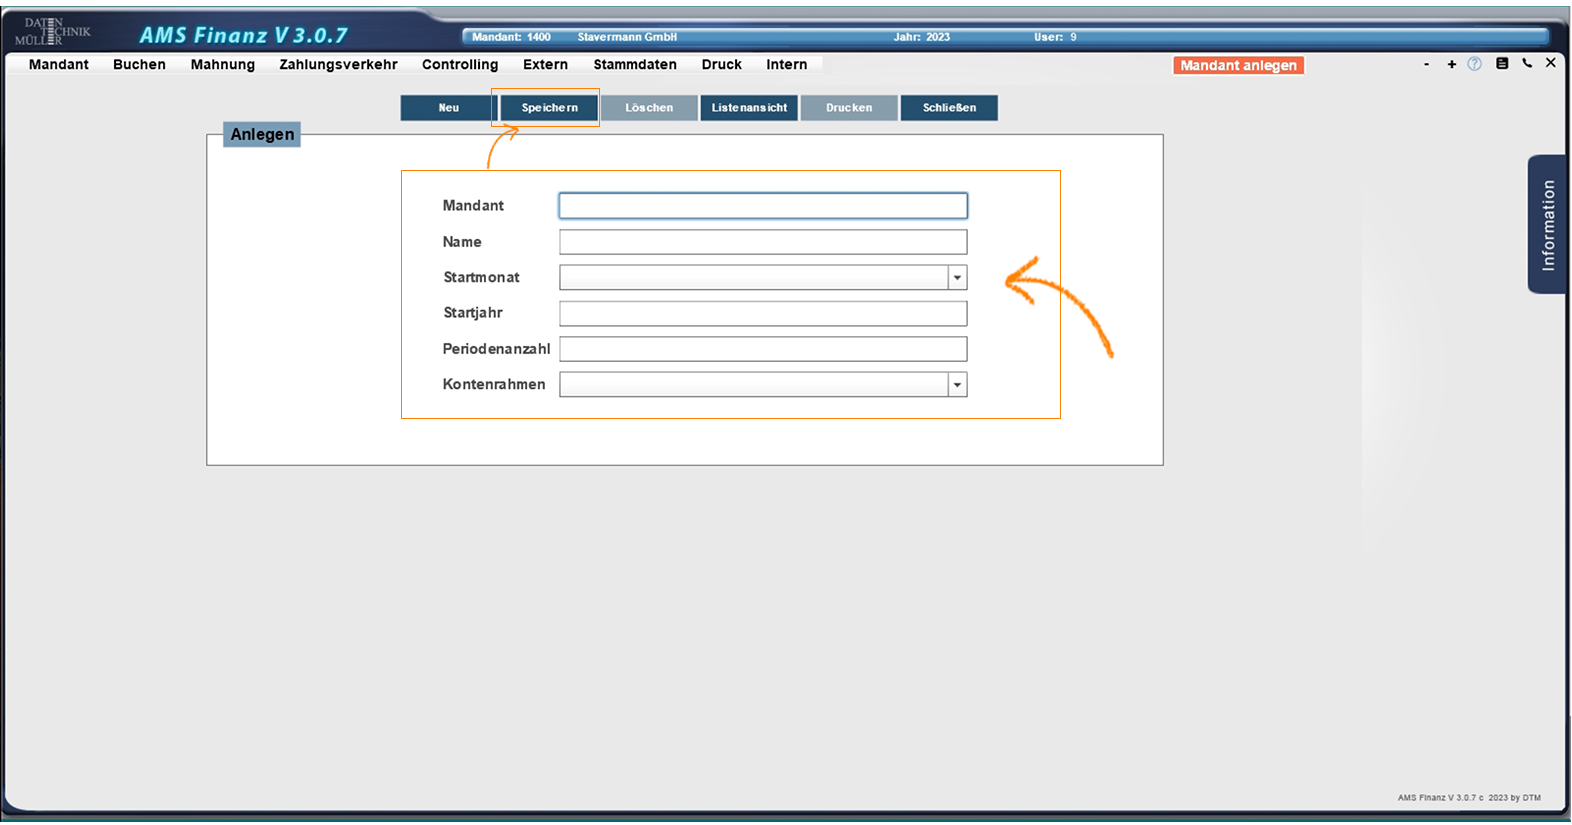Open help via question mark icon
The width and height of the screenshot is (1572, 825).
point(1475,64)
